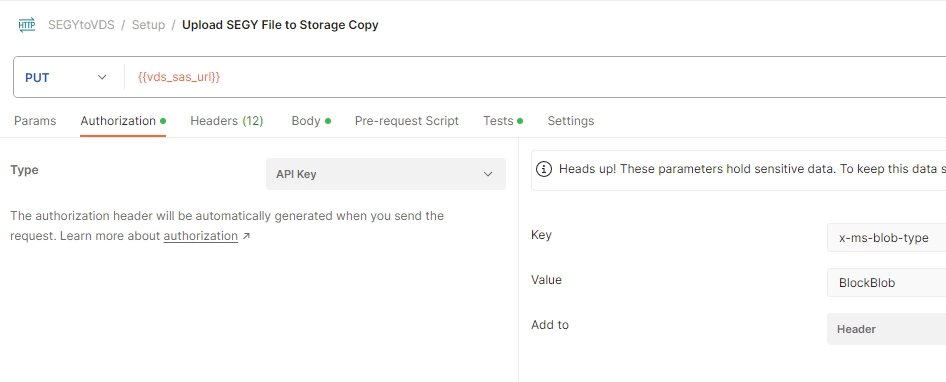This screenshot has height=382, width=946.
Task: Click the Heads up sensitive data notice
Action: [x=738, y=170]
